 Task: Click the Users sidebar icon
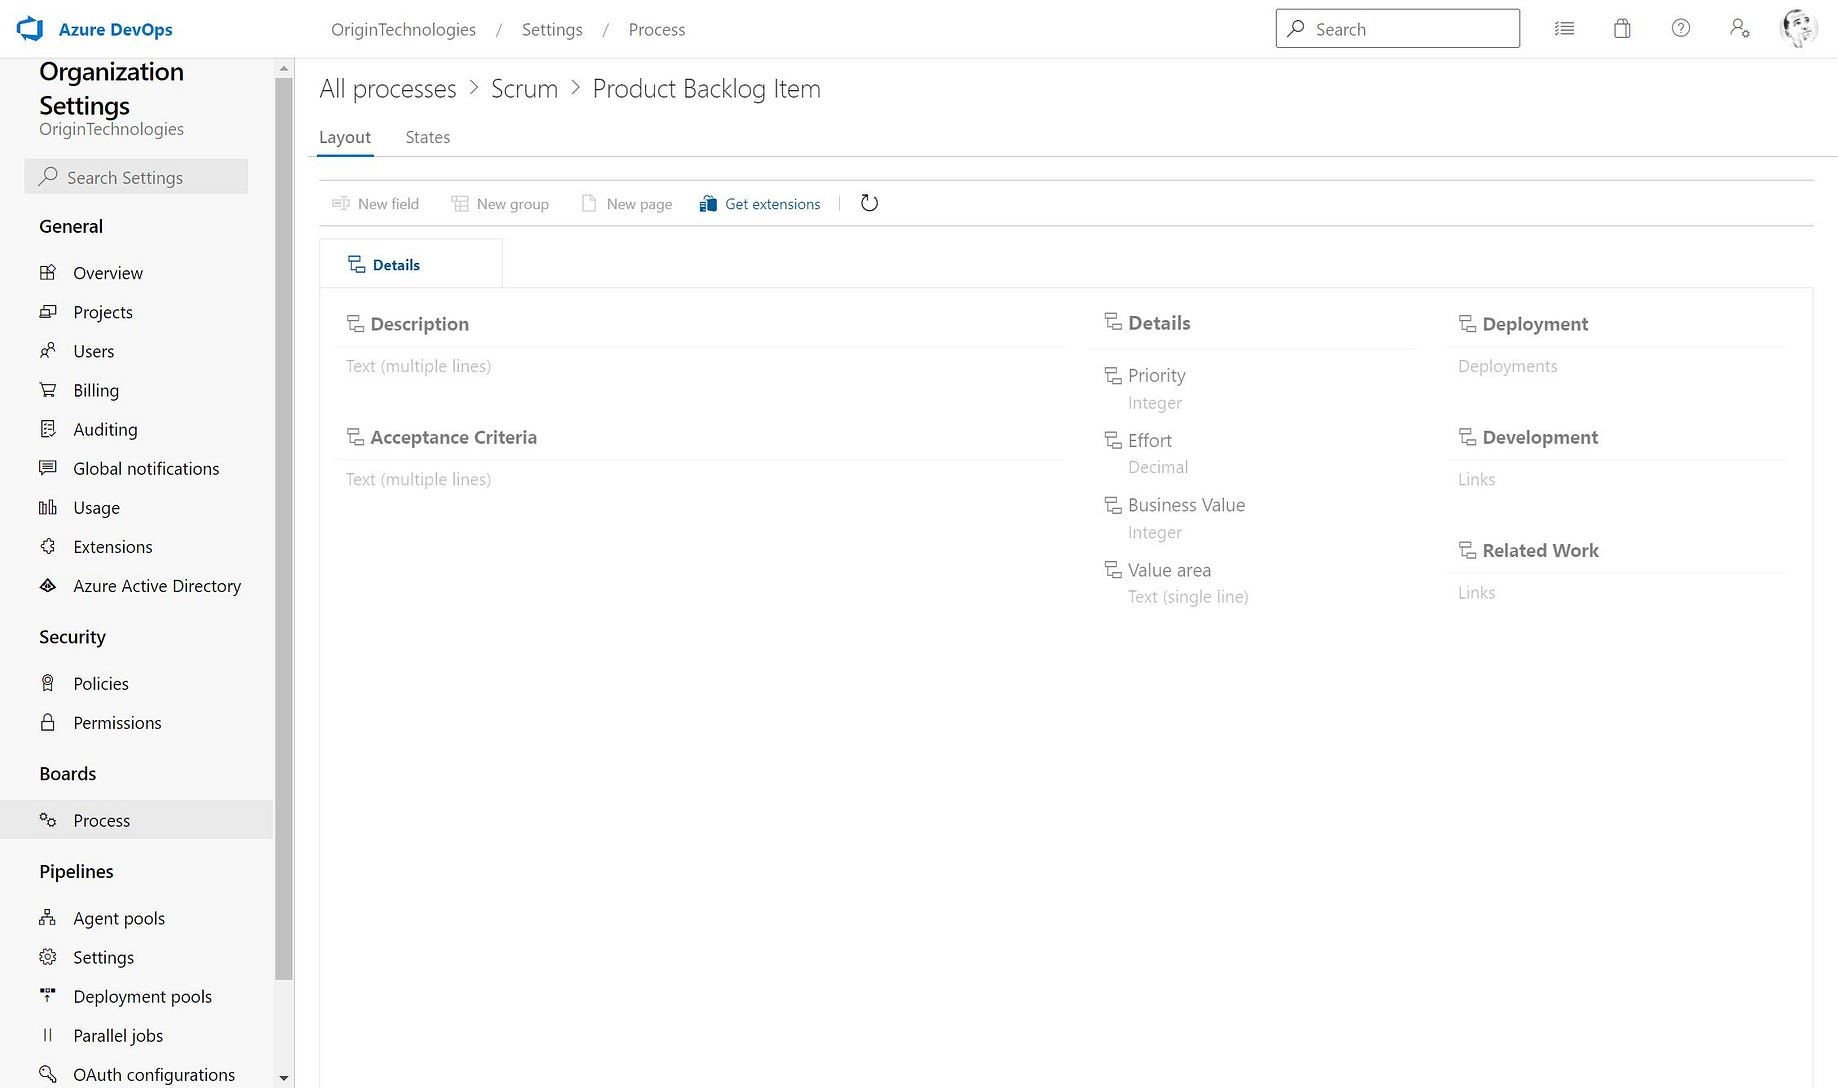[x=47, y=351]
